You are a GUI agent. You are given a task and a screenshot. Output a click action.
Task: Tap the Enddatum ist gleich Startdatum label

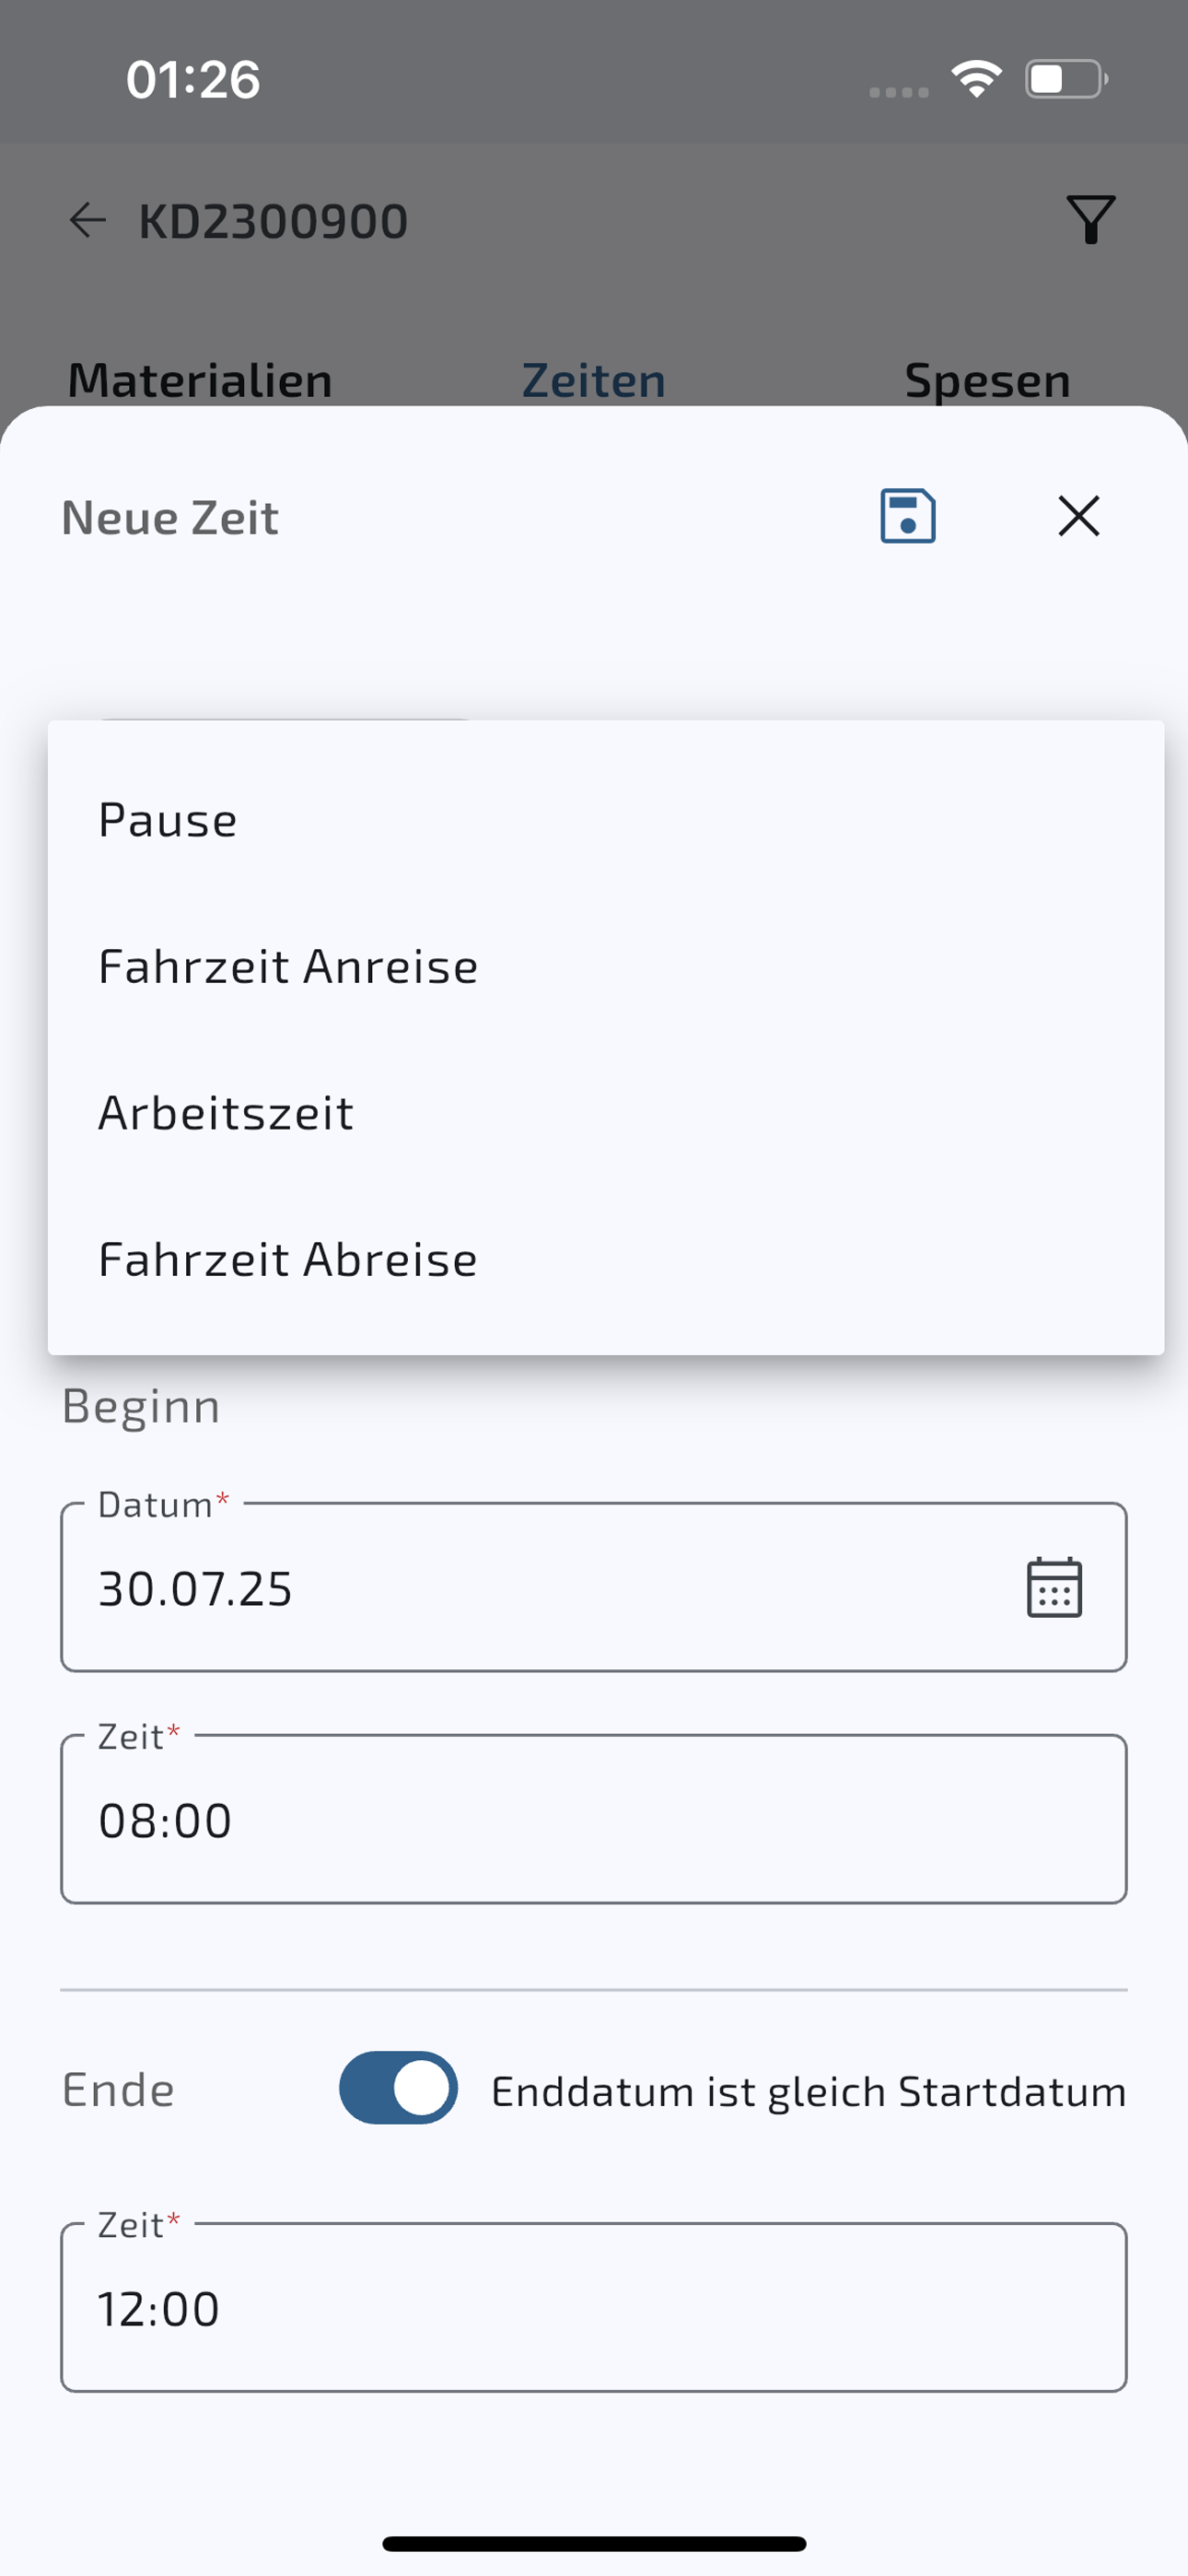808,2091
